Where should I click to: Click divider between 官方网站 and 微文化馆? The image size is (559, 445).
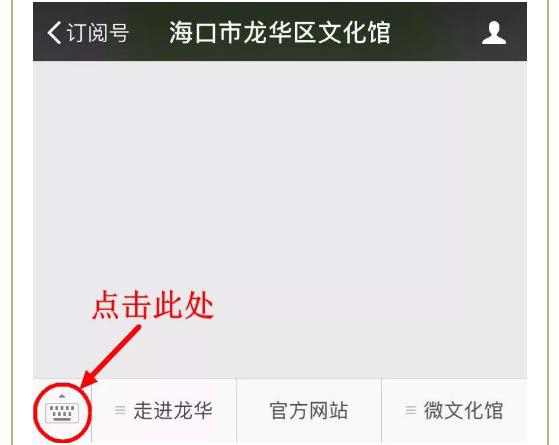point(381,410)
